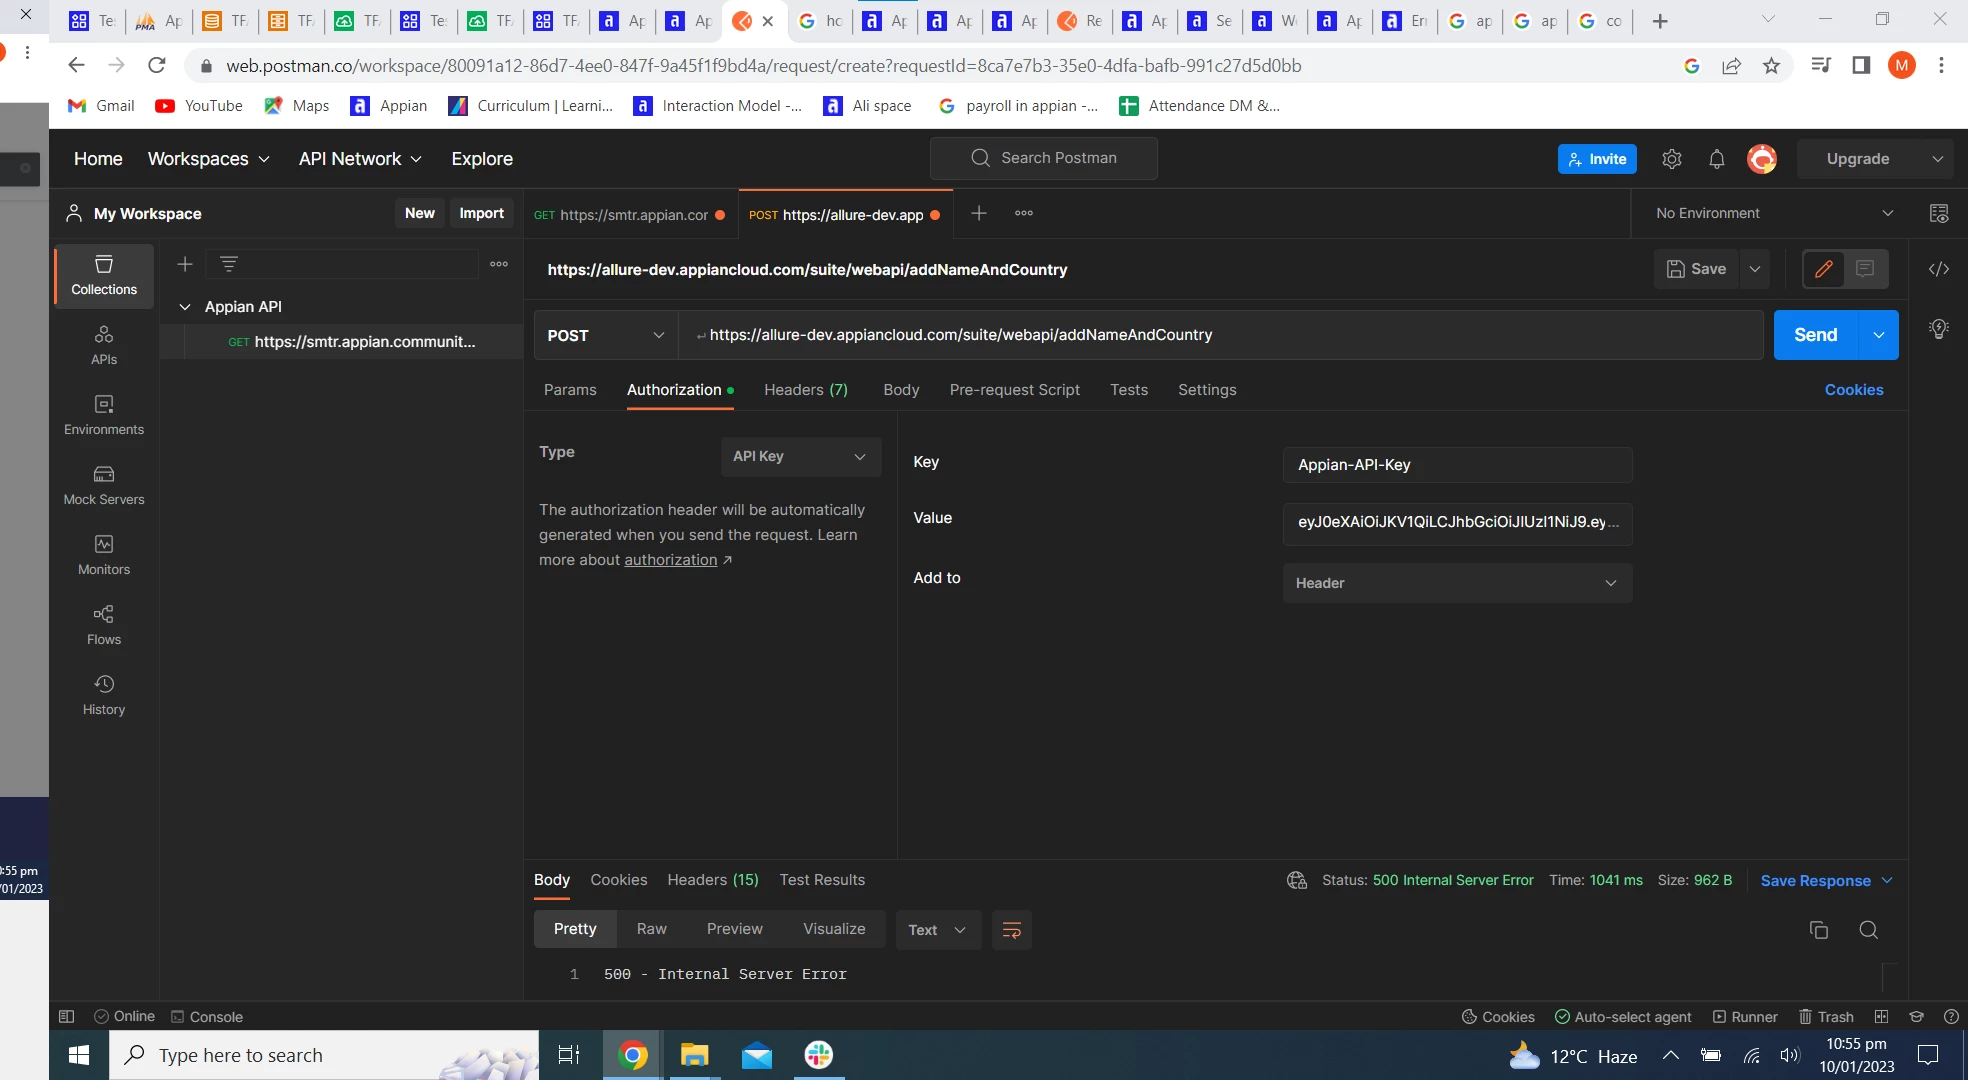Switch to response Visualize view

click(x=834, y=929)
